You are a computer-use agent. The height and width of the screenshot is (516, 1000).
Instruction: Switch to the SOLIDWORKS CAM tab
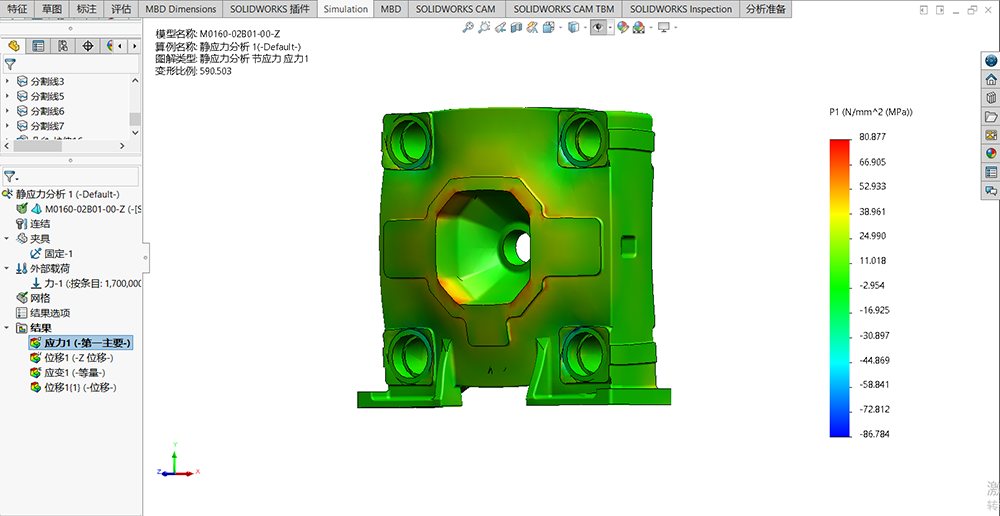click(x=454, y=9)
